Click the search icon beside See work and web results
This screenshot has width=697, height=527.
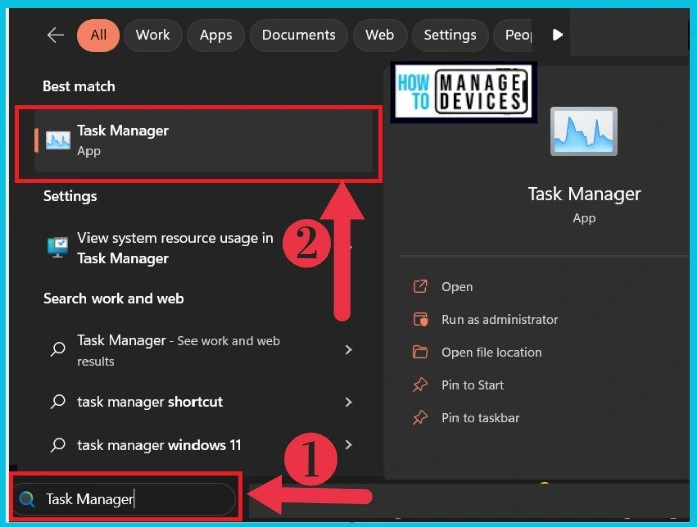pyautogui.click(x=58, y=349)
